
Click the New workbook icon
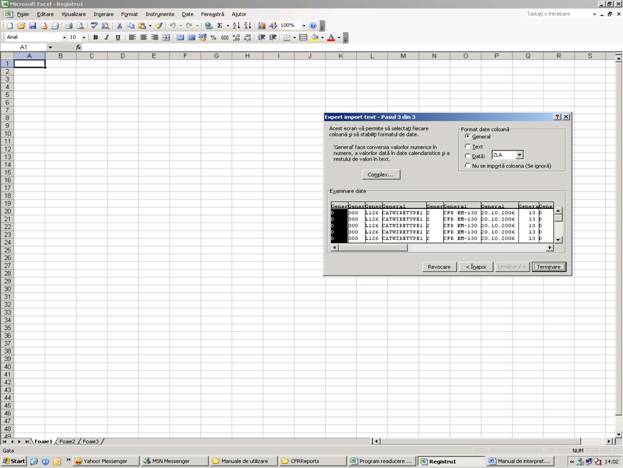pos(9,26)
